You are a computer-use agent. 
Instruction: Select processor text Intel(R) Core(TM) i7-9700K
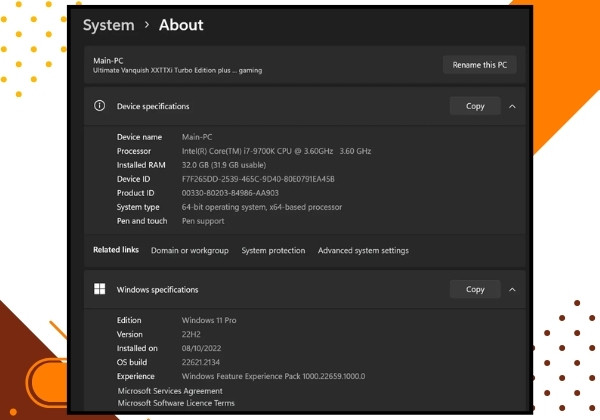[228, 151]
